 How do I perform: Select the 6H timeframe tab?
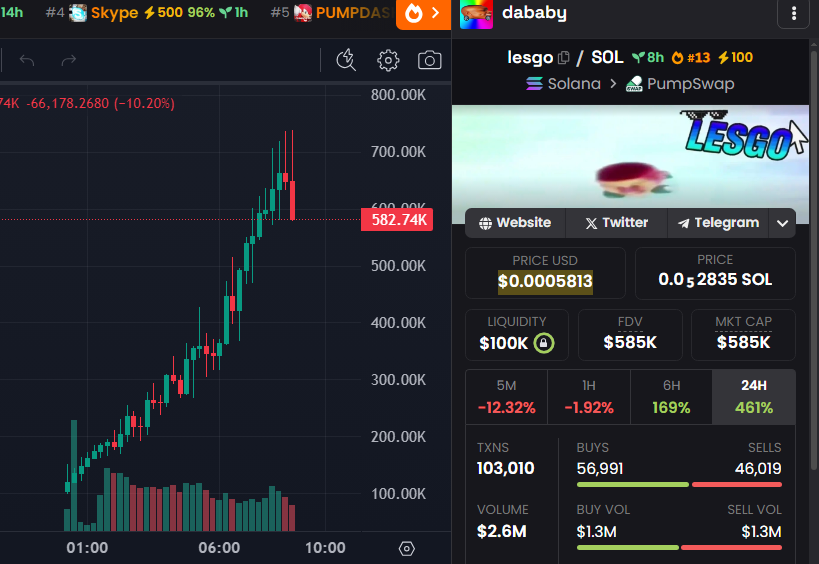tap(671, 397)
